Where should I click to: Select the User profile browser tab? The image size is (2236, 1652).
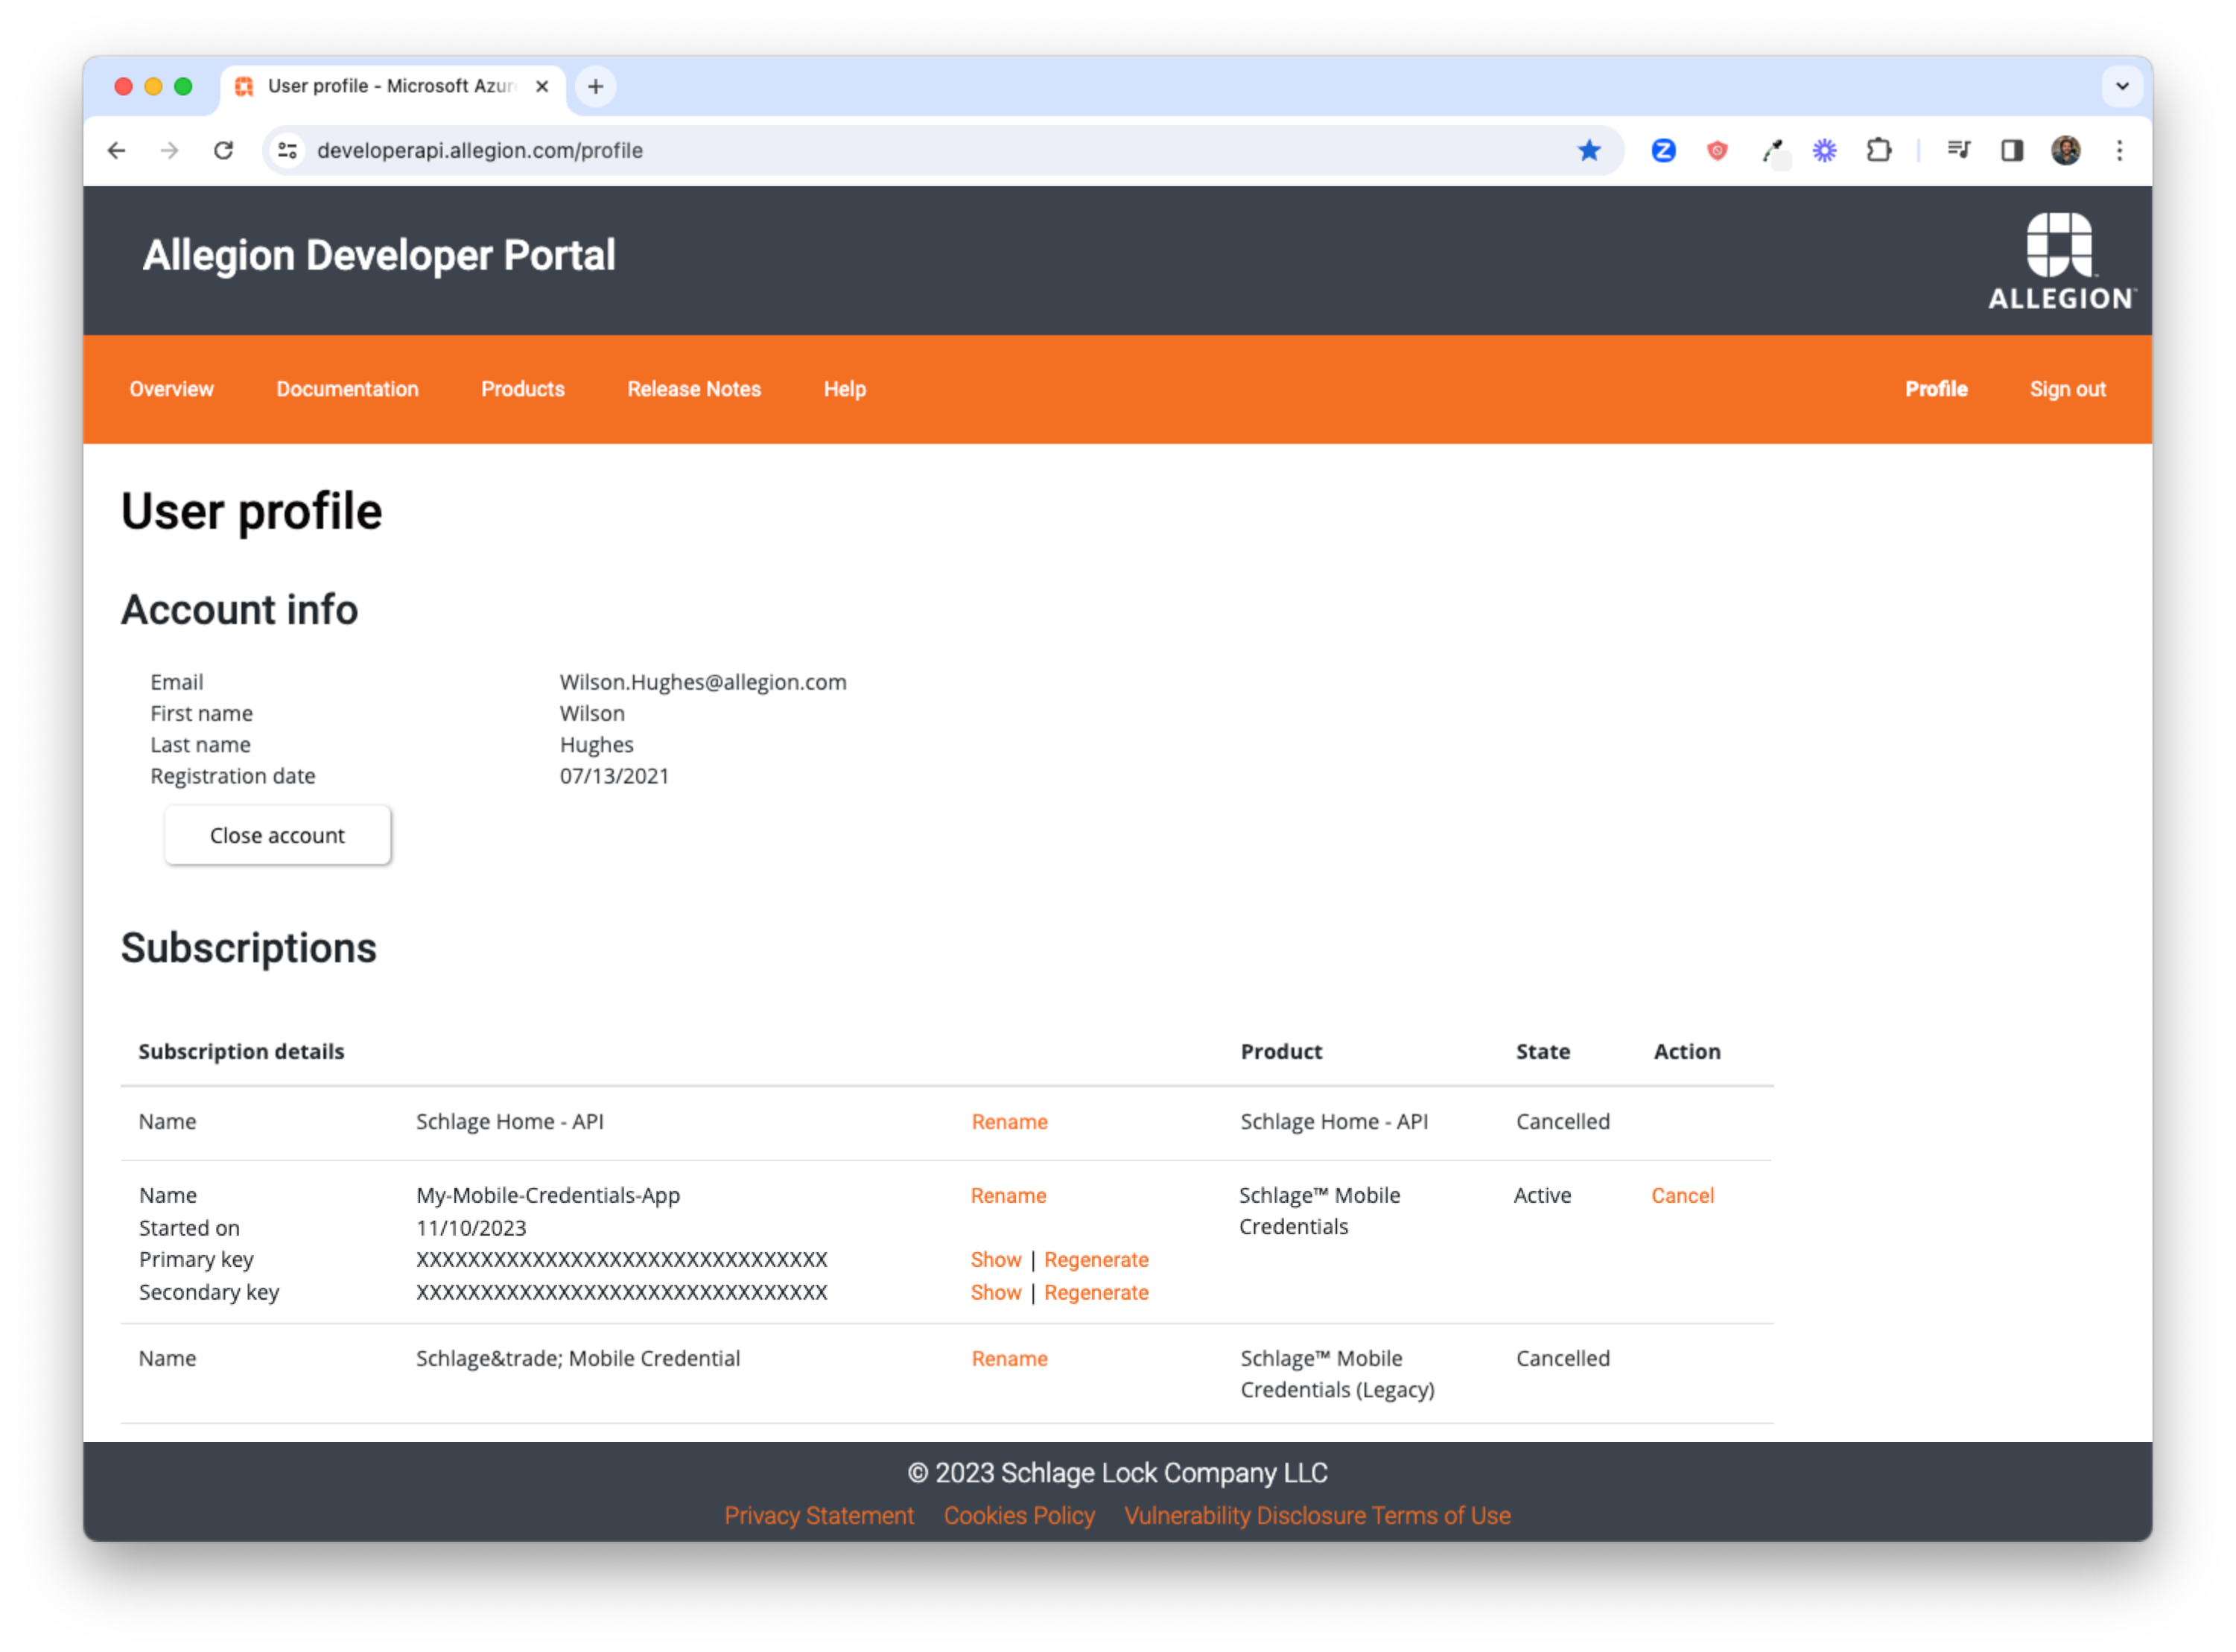tap(392, 86)
